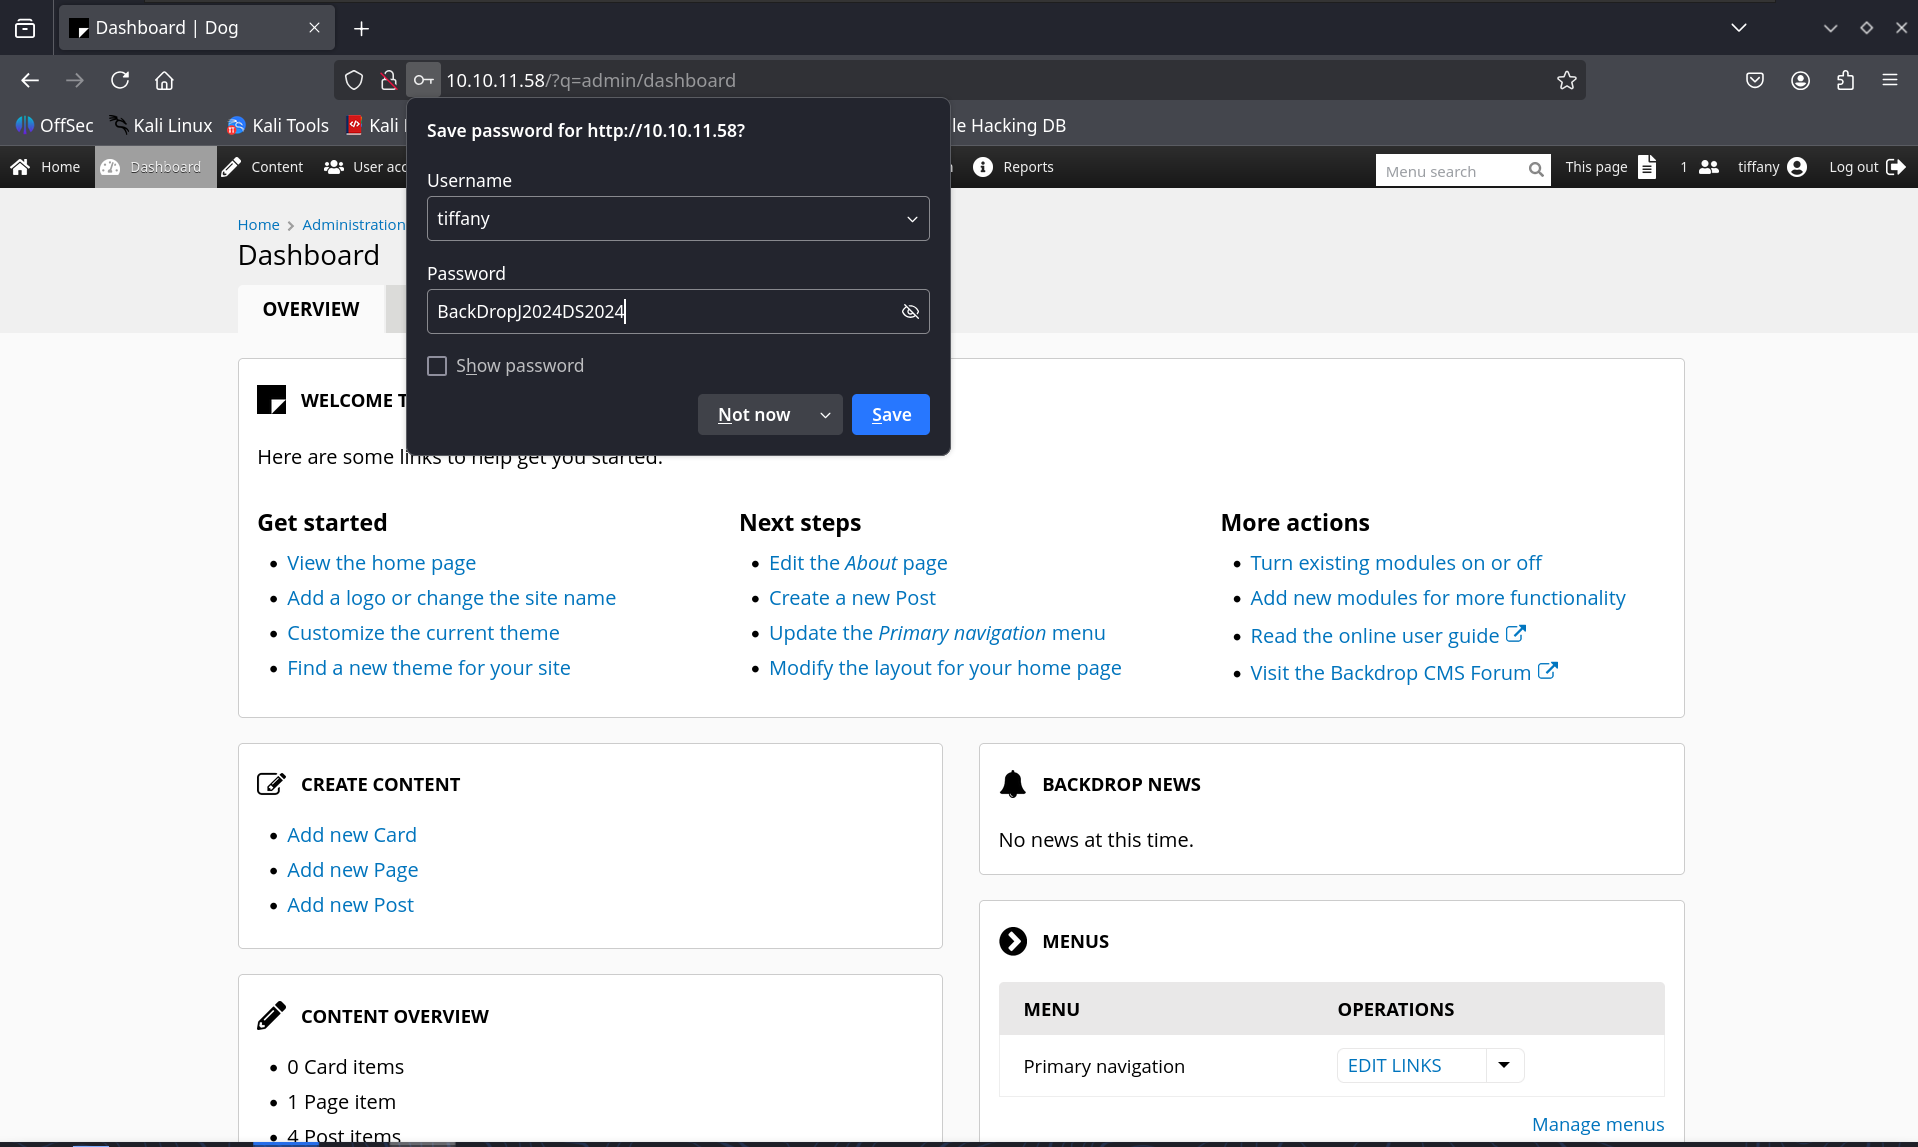Screen dimensions: 1918x1147
Task: Open the Firefox application menu
Action: click(1889, 80)
